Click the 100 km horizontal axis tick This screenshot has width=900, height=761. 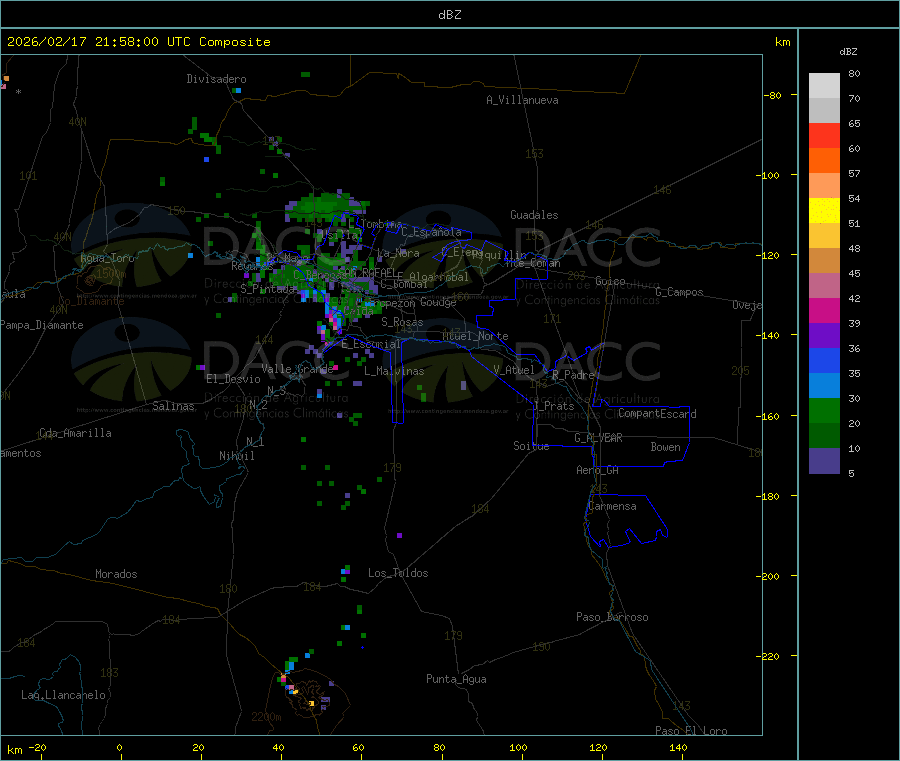click(x=518, y=747)
